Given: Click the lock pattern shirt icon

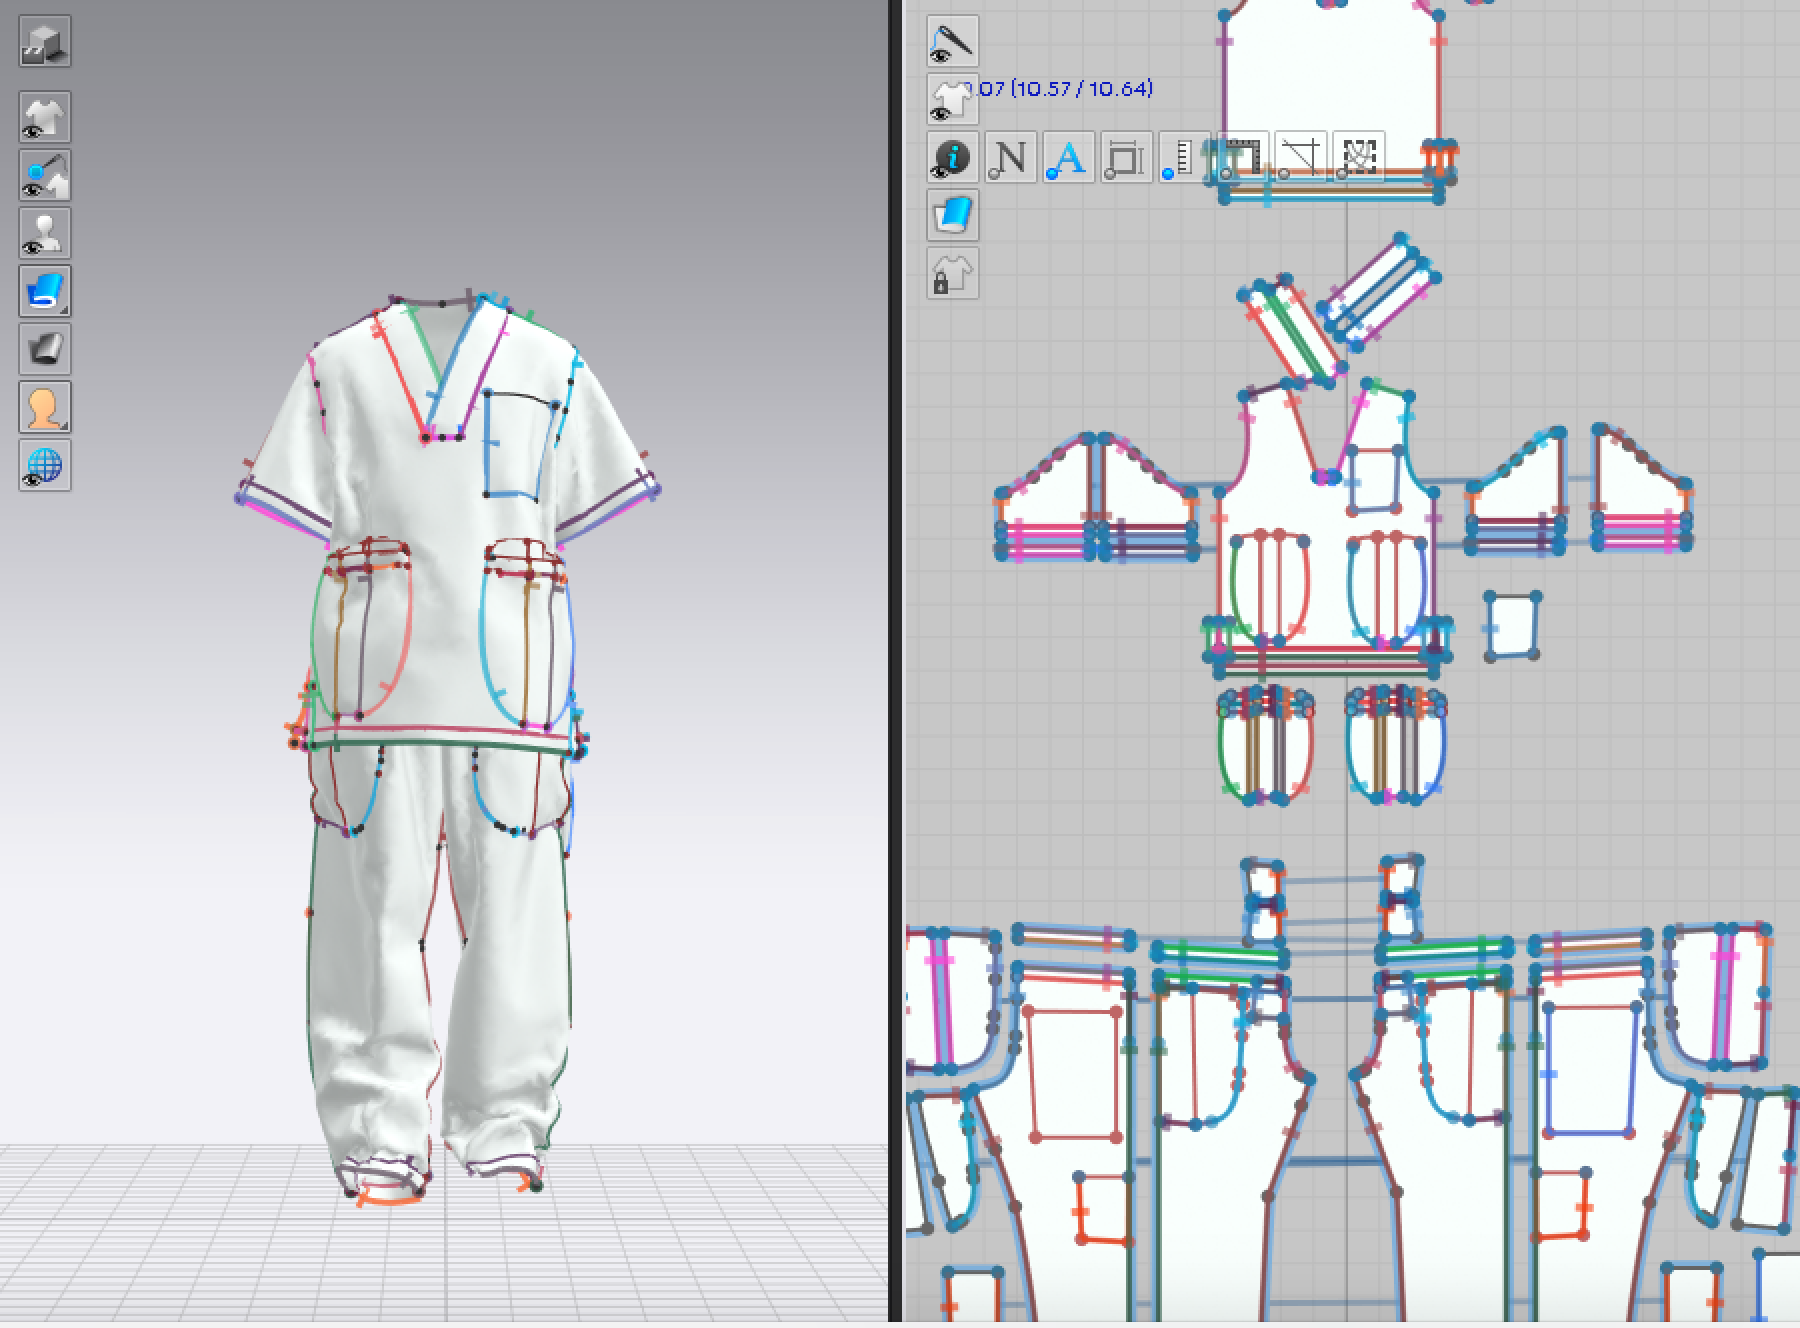Looking at the screenshot, I should (x=953, y=273).
